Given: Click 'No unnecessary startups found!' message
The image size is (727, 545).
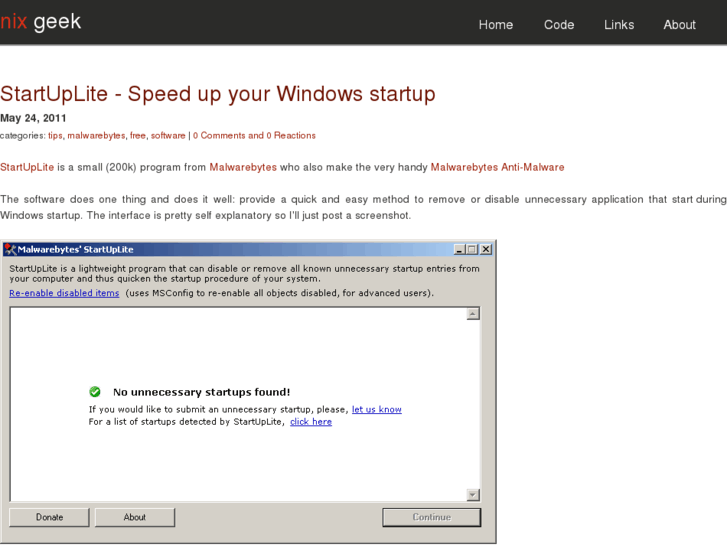Looking at the screenshot, I should (x=202, y=392).
